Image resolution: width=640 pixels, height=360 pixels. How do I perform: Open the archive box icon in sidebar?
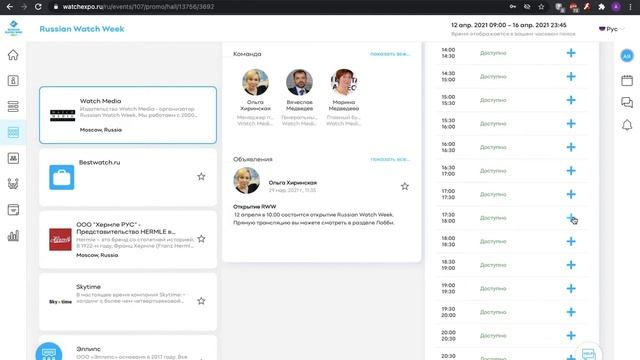(x=13, y=210)
